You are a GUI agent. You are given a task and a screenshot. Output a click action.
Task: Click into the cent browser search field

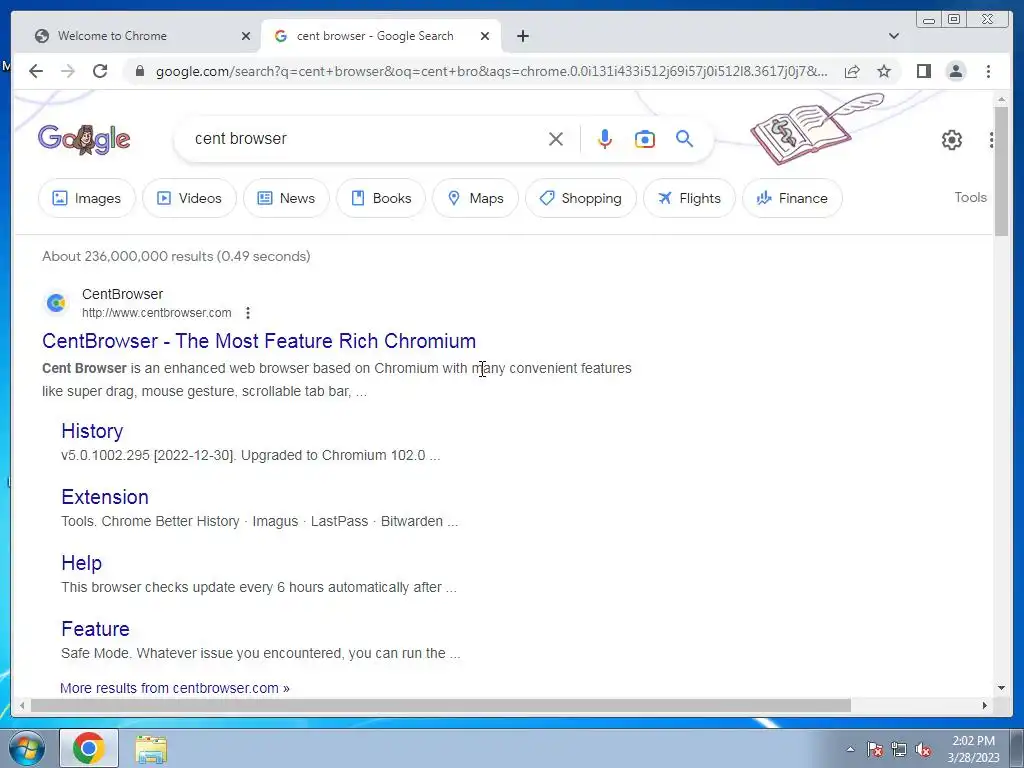[x=366, y=138]
